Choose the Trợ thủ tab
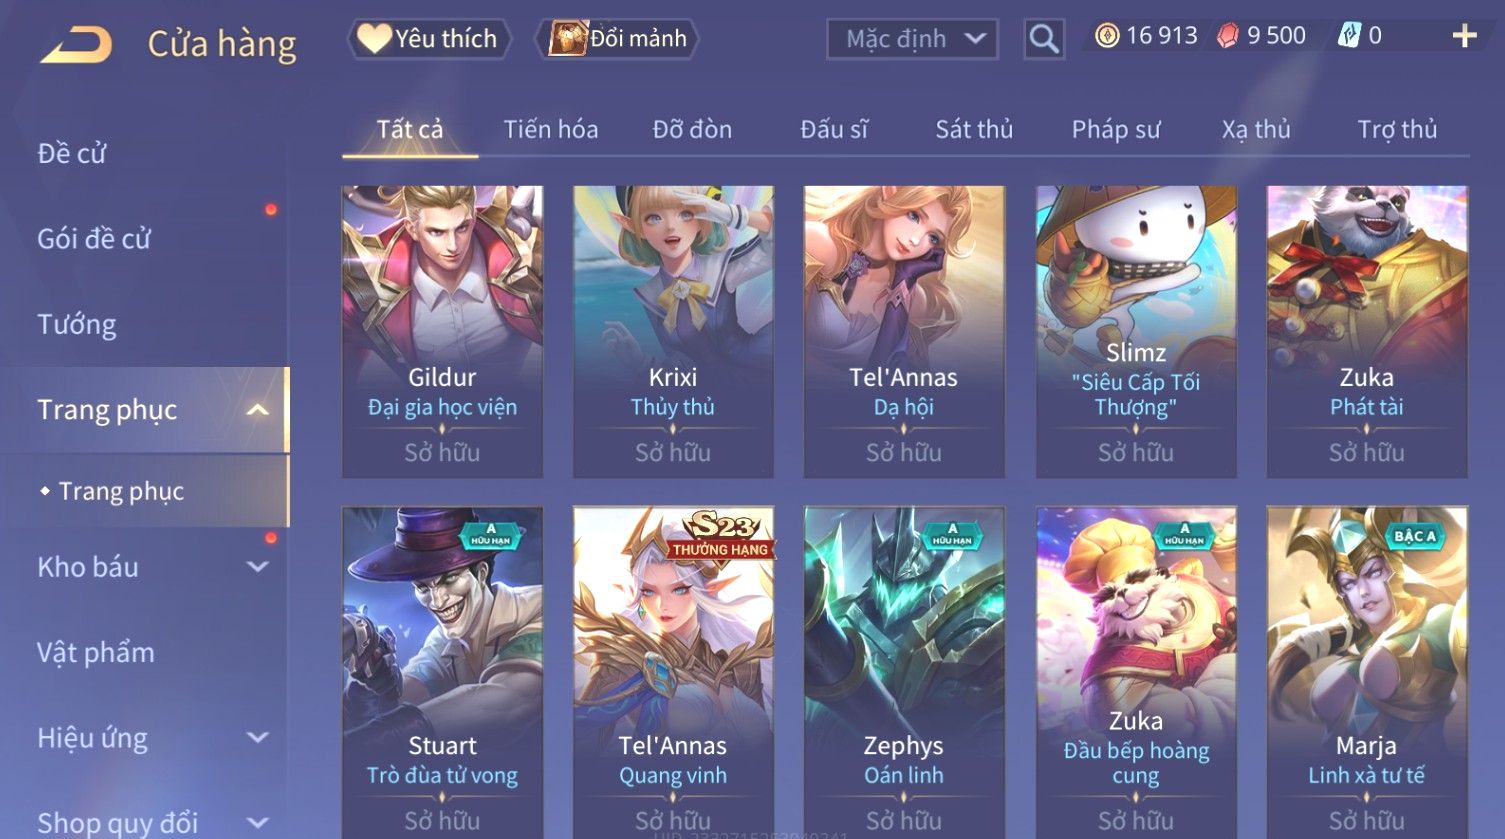The height and width of the screenshot is (839, 1505). pos(1397,129)
